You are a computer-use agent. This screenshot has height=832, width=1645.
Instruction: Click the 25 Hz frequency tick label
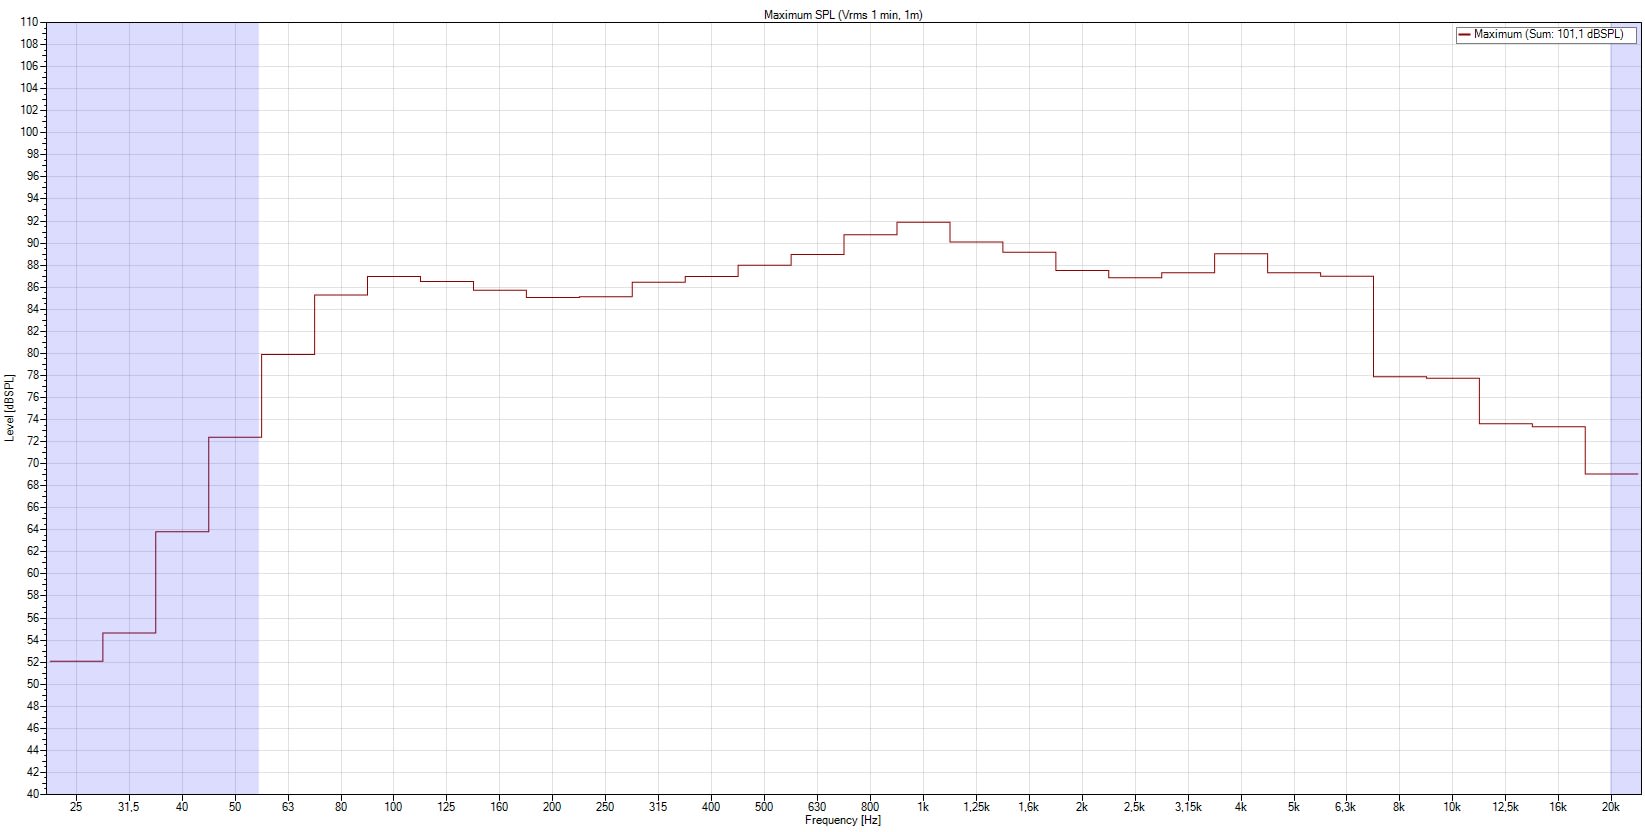click(77, 807)
